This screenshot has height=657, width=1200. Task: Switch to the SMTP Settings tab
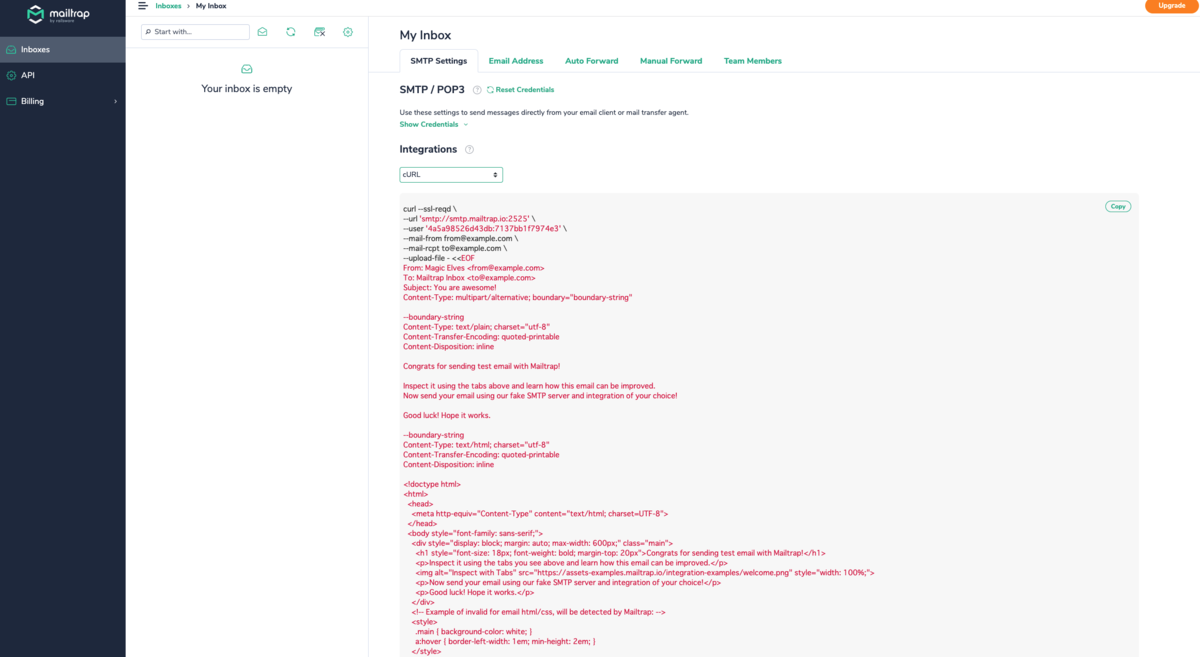pyautogui.click(x=438, y=61)
